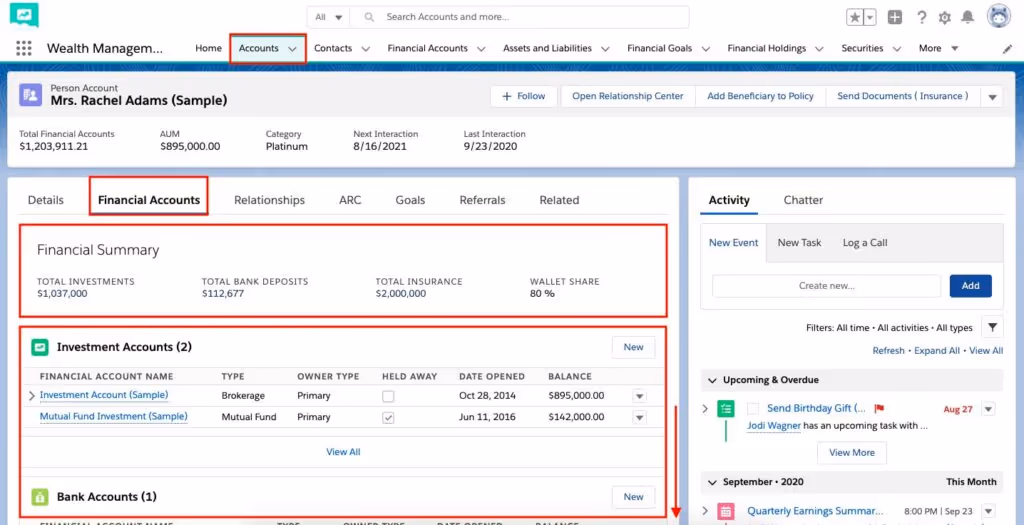Open the Securities dropdown chevron
The image size is (1024, 525).
point(897,48)
